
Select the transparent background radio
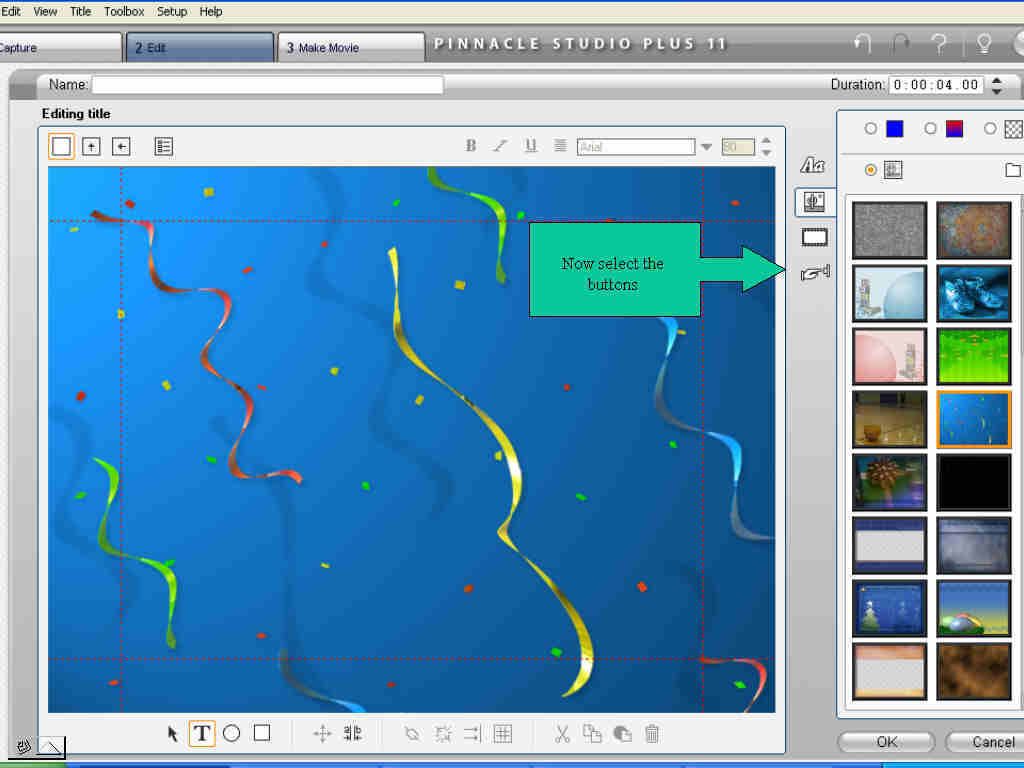coord(990,129)
